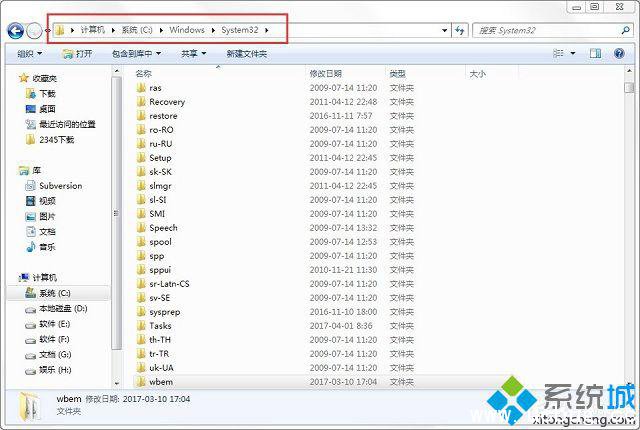The image size is (640, 430).
Task: Sort by 大小 column header
Action: pos(478,73)
